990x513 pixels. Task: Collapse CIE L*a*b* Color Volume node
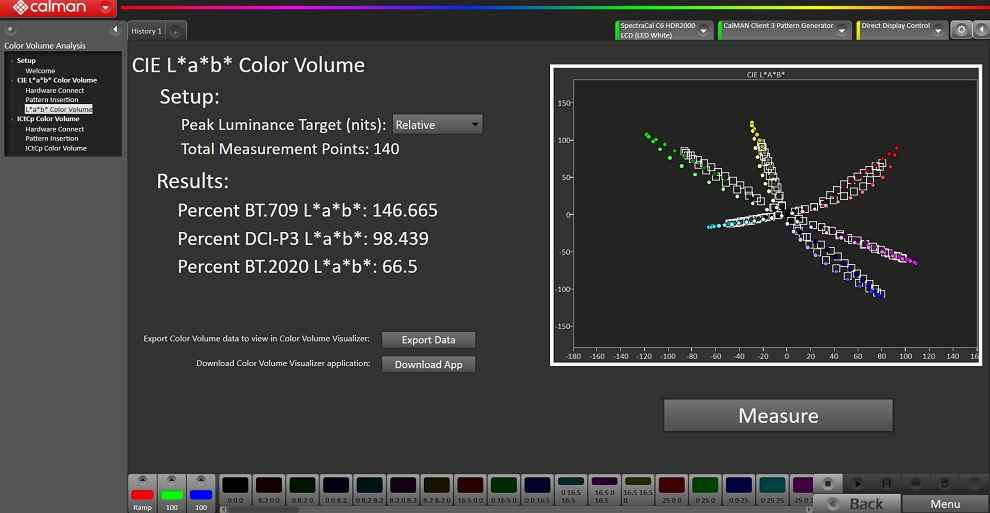click(x=12, y=80)
